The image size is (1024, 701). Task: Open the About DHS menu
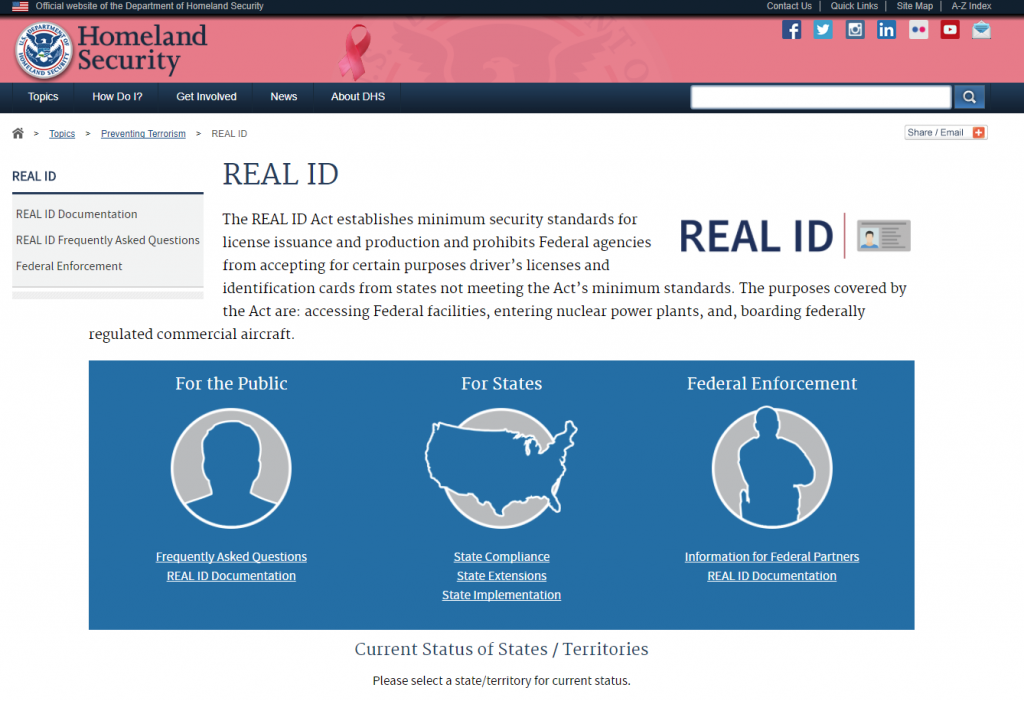[358, 97]
